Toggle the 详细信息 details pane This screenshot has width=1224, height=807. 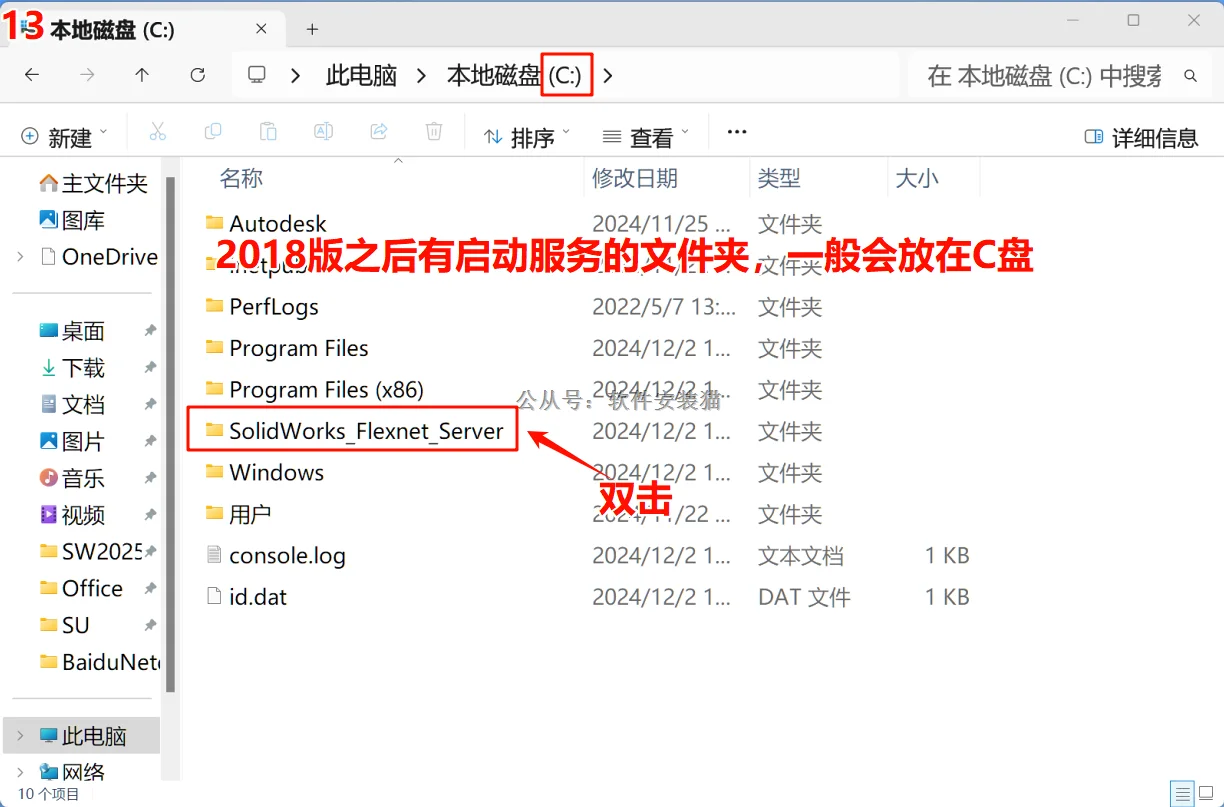(x=1141, y=137)
